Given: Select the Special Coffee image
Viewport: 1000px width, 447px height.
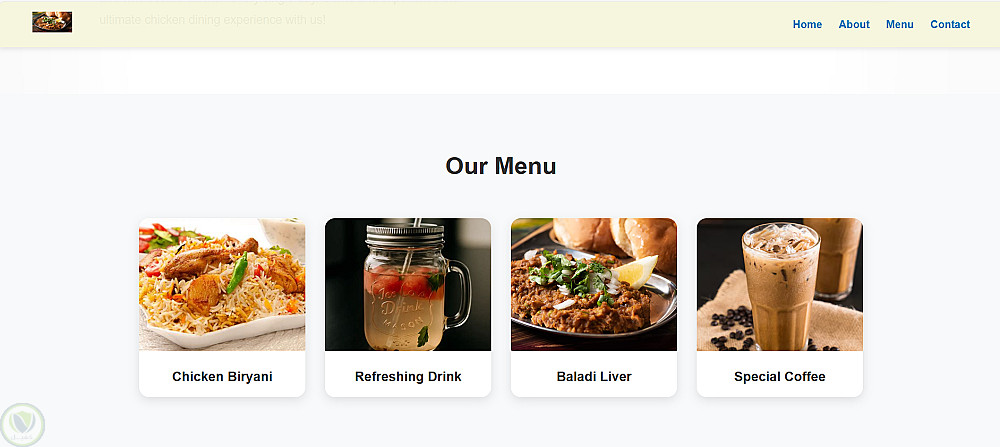Looking at the screenshot, I should 779,284.
